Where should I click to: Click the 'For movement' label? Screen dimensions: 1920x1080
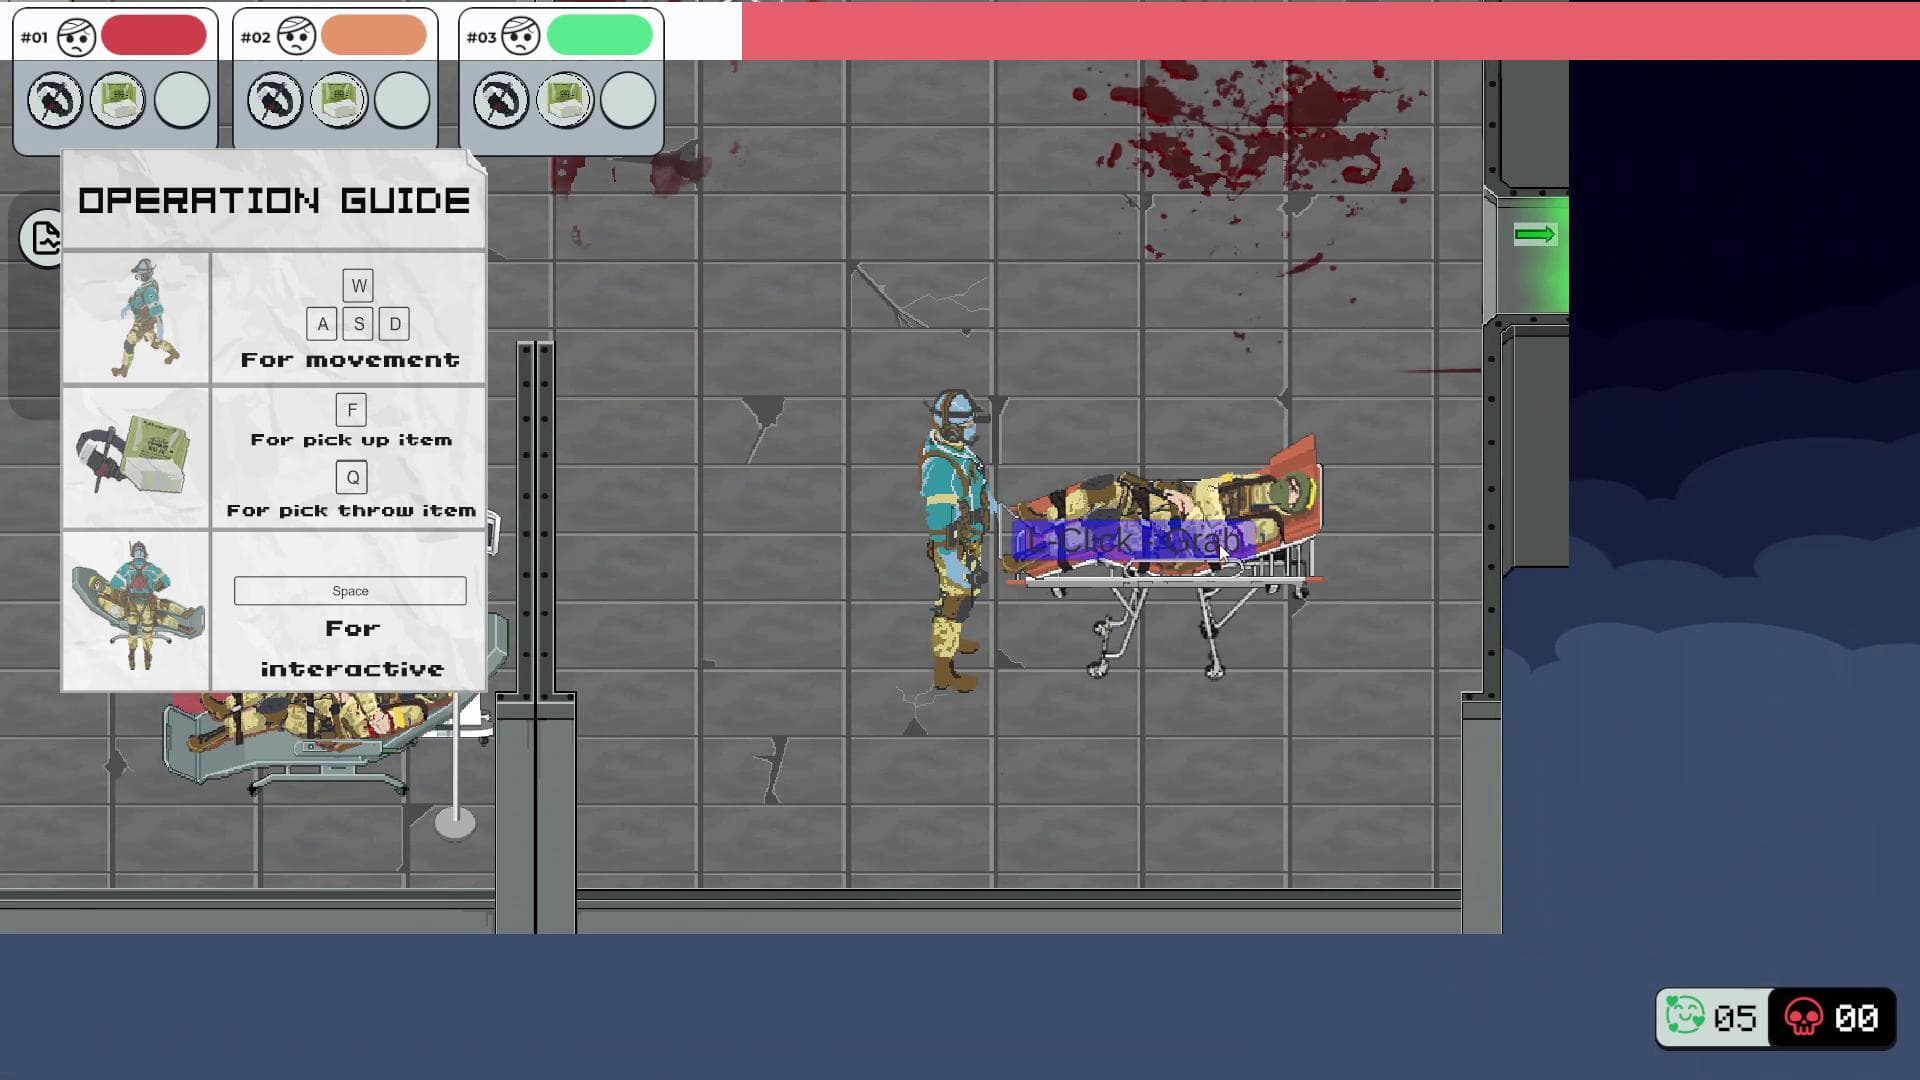(x=350, y=360)
